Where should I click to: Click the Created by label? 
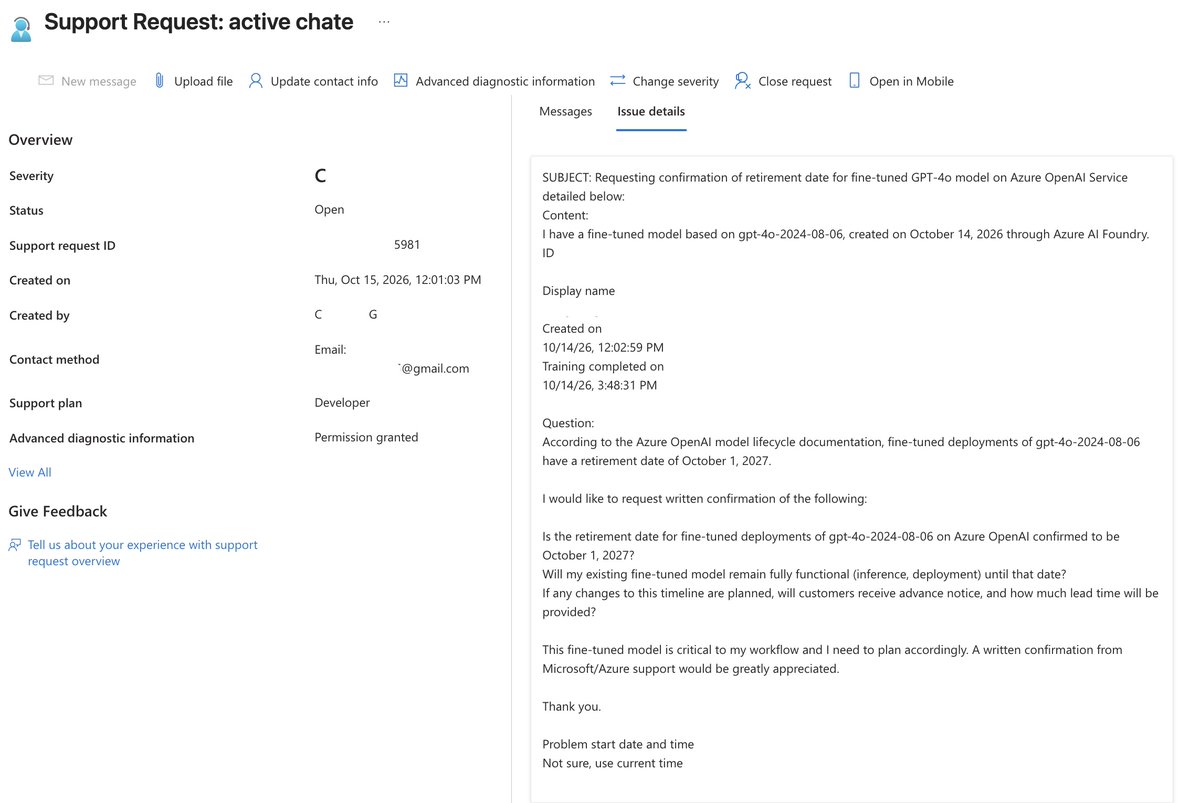[x=39, y=316]
